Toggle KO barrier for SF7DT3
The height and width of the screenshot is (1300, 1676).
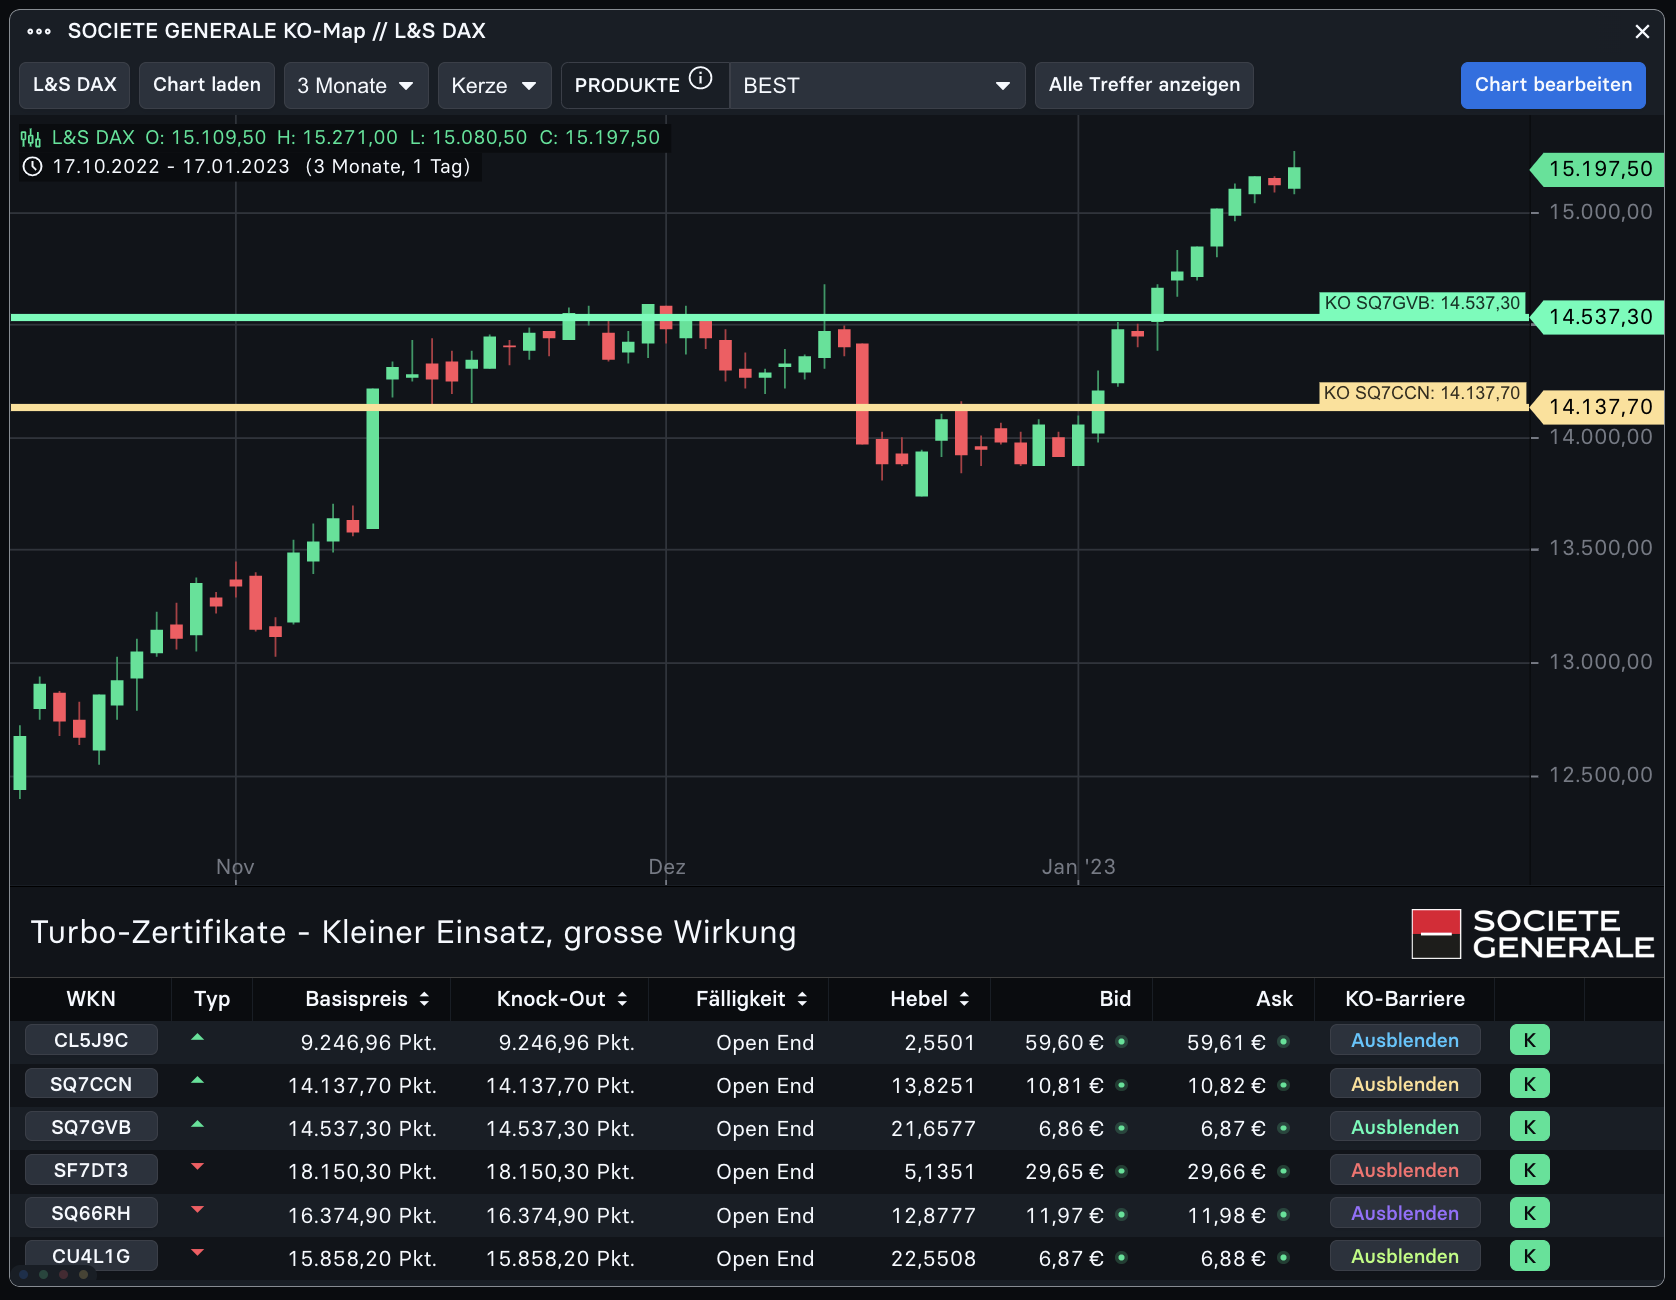point(1404,1169)
